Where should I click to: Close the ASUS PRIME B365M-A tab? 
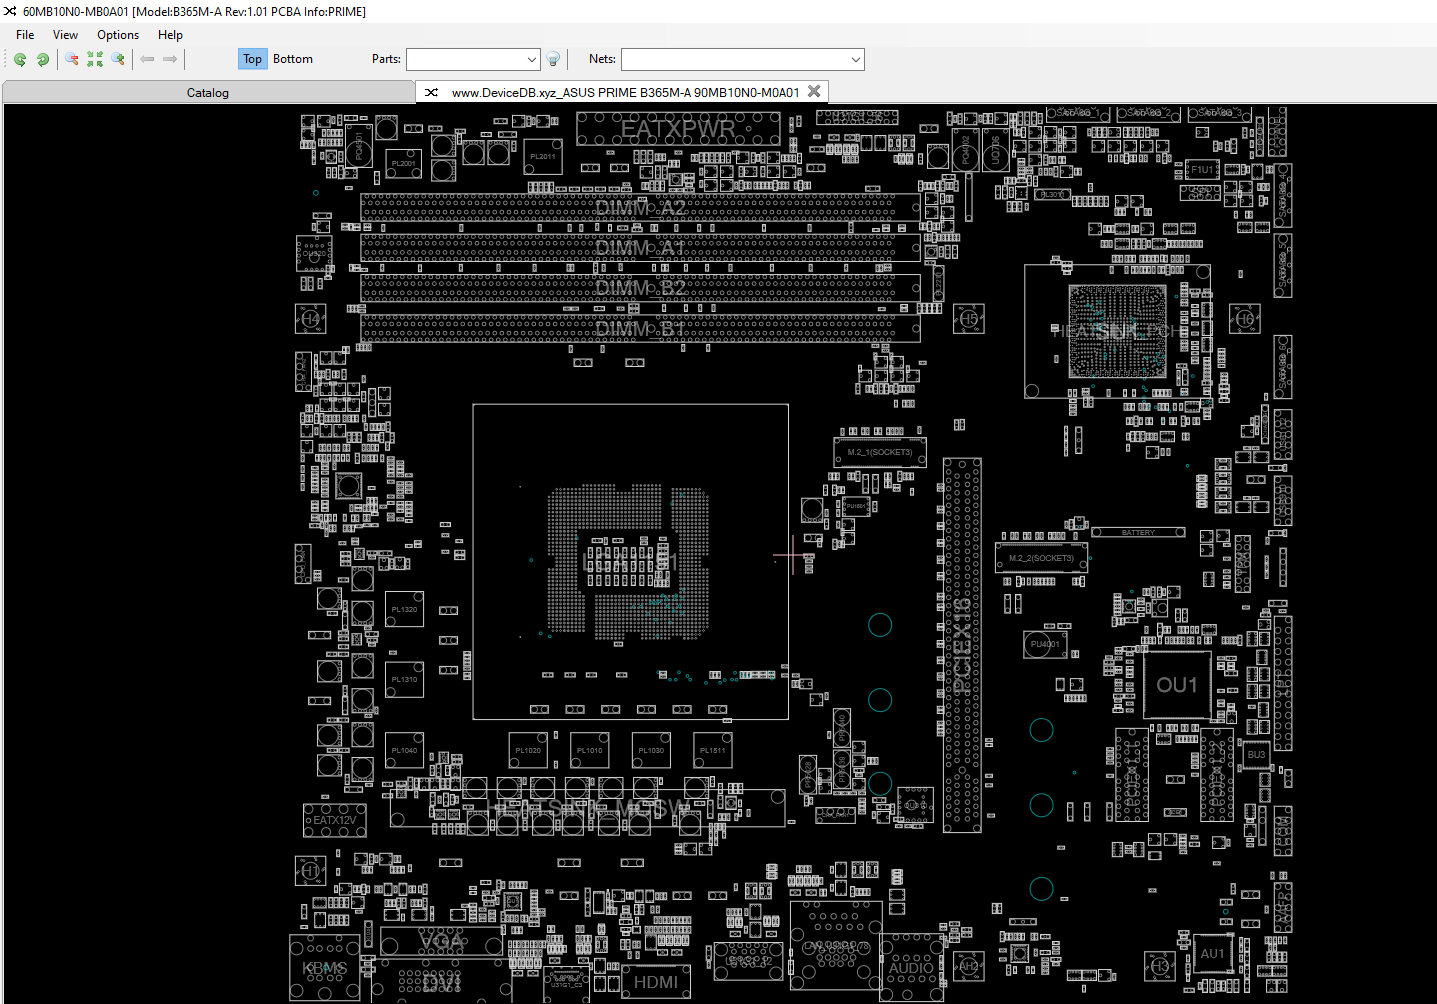pyautogui.click(x=814, y=92)
